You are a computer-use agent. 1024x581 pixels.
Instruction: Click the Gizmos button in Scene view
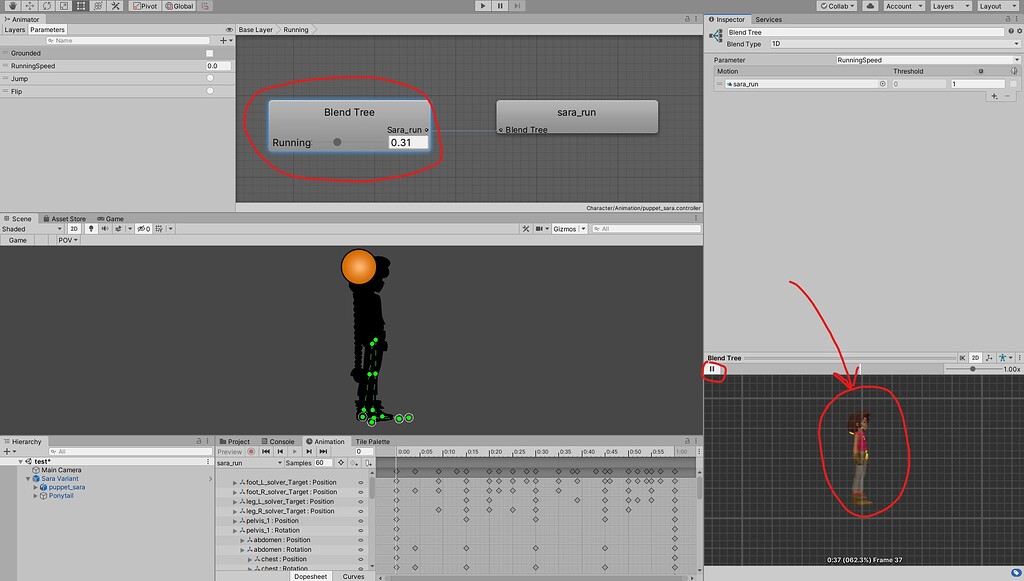(567, 228)
